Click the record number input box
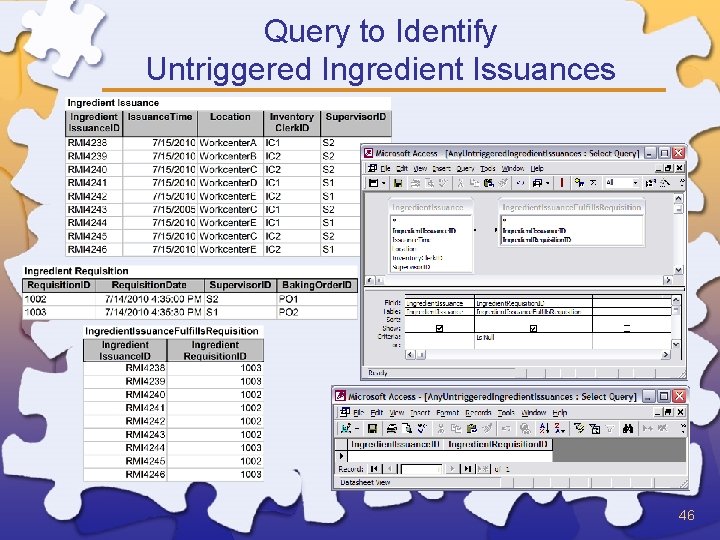The image size is (720, 540). pyautogui.click(x=422, y=469)
